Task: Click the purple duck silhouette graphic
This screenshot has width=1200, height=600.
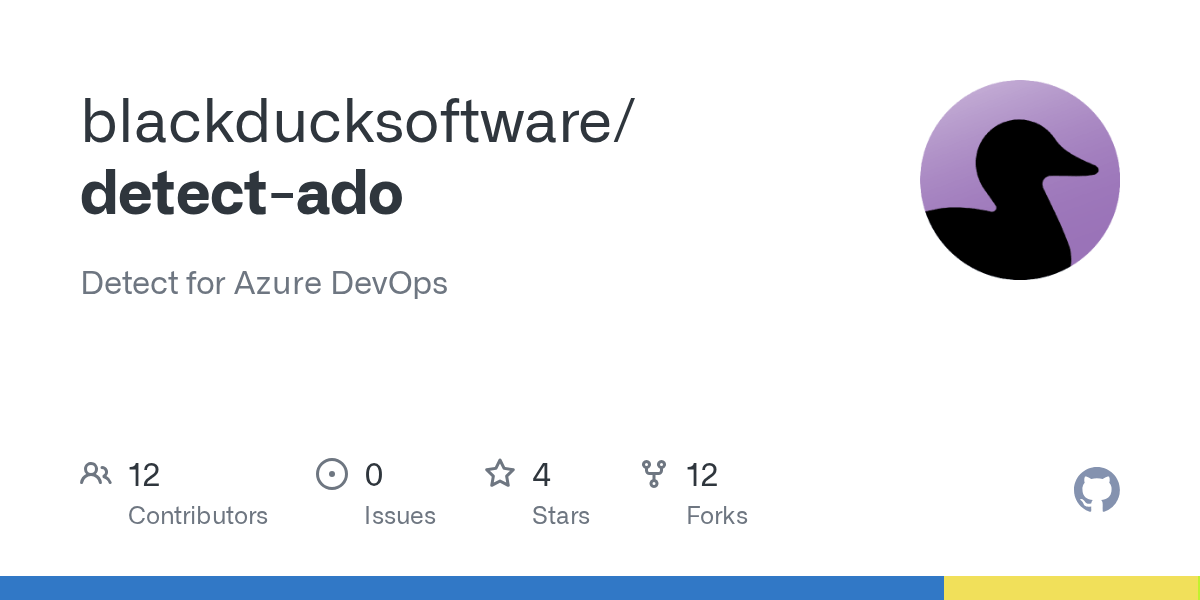Action: coord(1019,180)
